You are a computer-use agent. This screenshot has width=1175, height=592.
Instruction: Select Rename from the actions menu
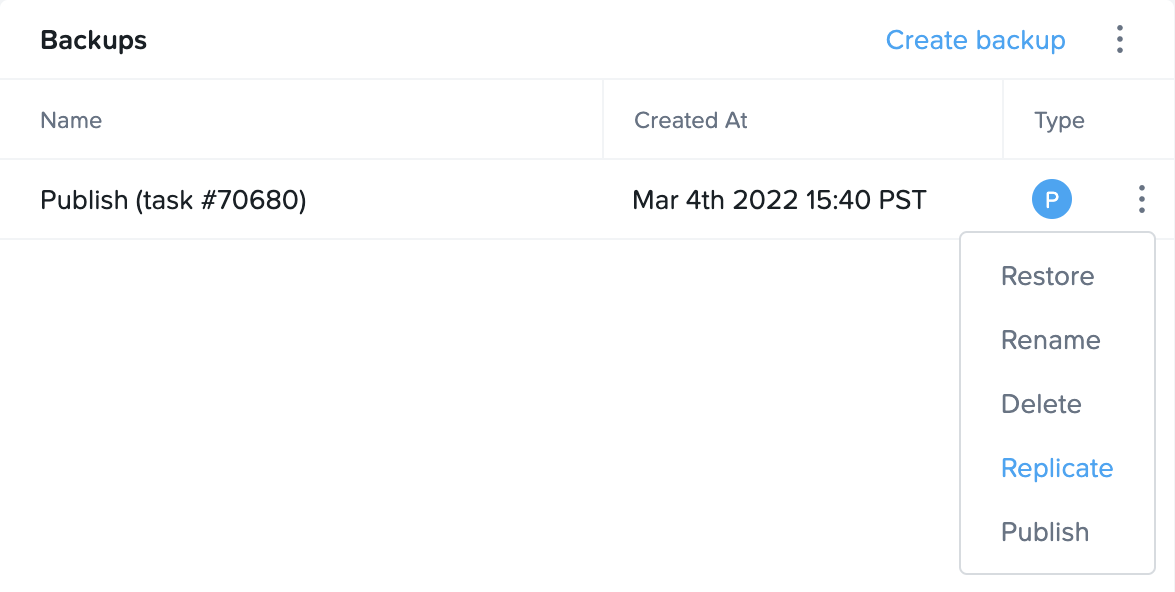[x=1050, y=340]
